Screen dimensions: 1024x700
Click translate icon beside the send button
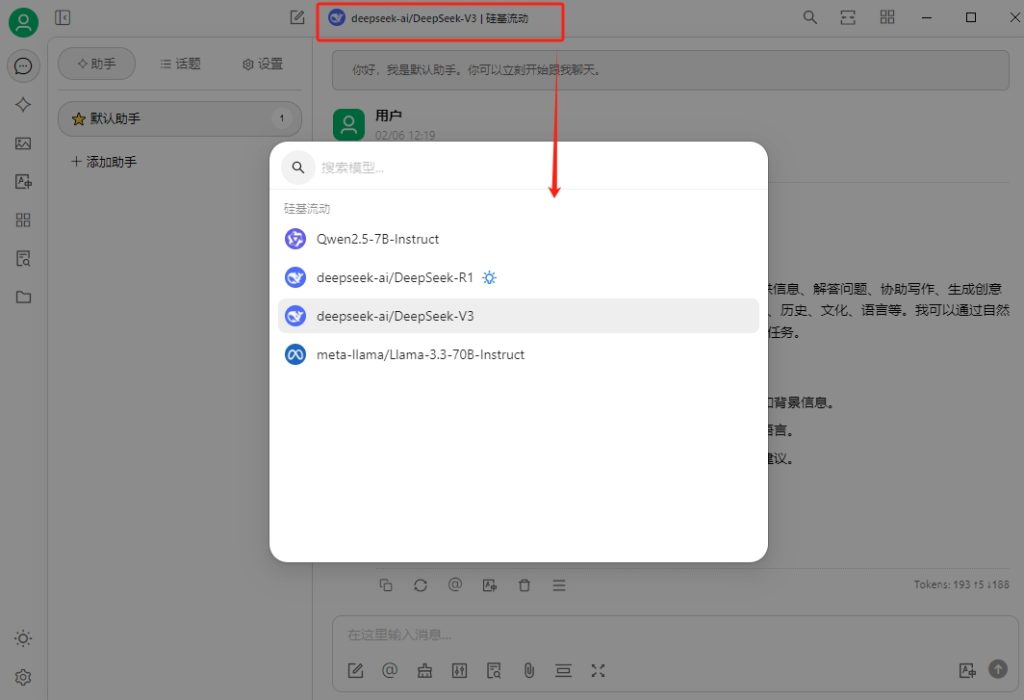pyautogui.click(x=967, y=670)
